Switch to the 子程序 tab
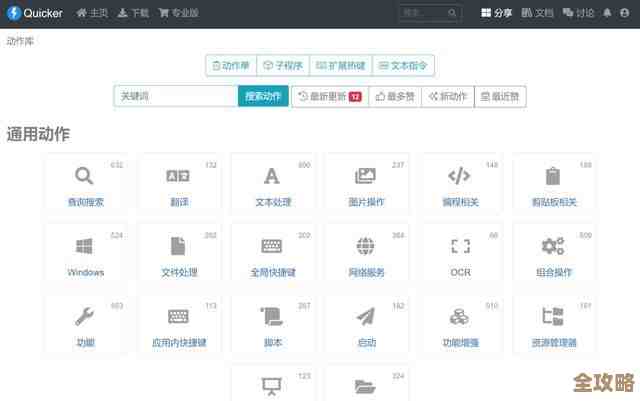The image size is (640, 401). (x=283, y=66)
